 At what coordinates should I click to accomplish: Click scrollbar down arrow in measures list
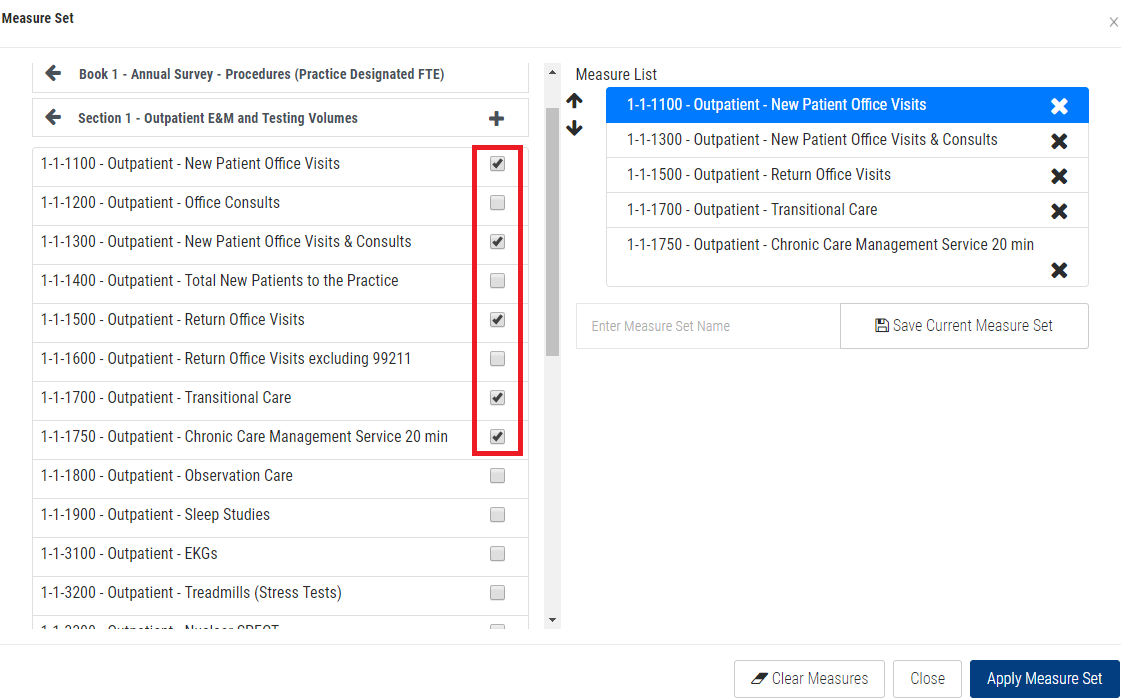[x=552, y=620]
